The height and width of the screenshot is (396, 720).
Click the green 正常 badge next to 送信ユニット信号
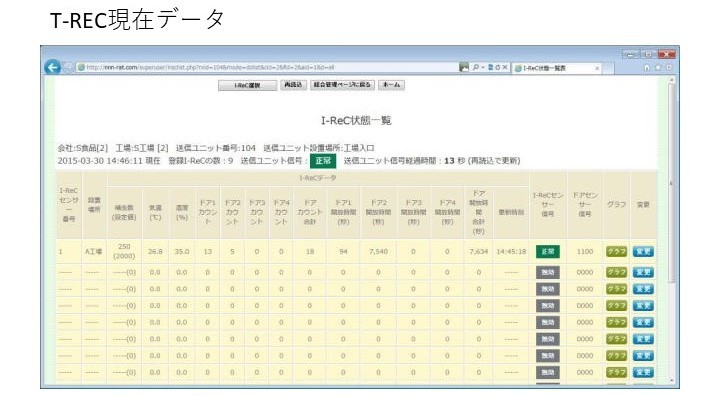coord(323,161)
